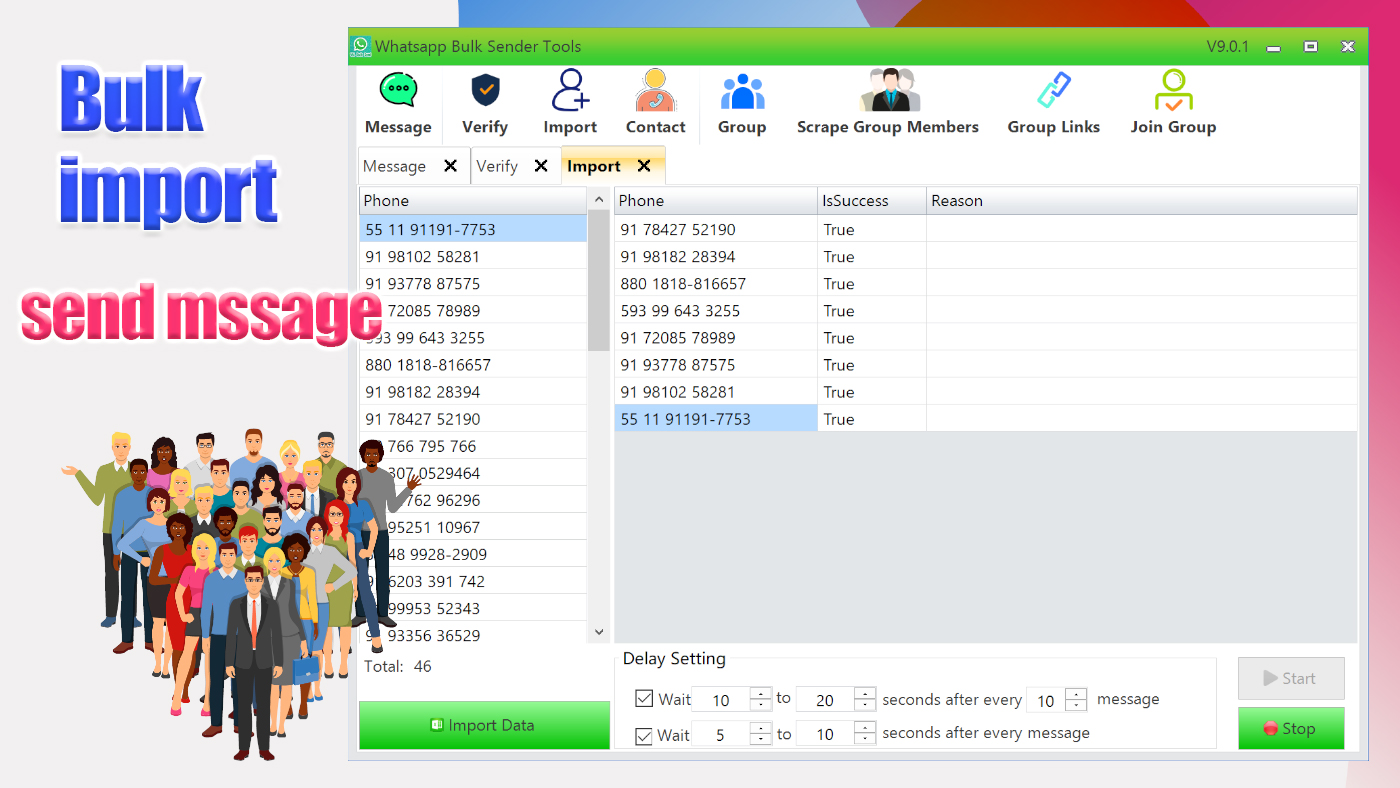
Task: Click the first wait maximum field showing 20
Action: click(825, 700)
